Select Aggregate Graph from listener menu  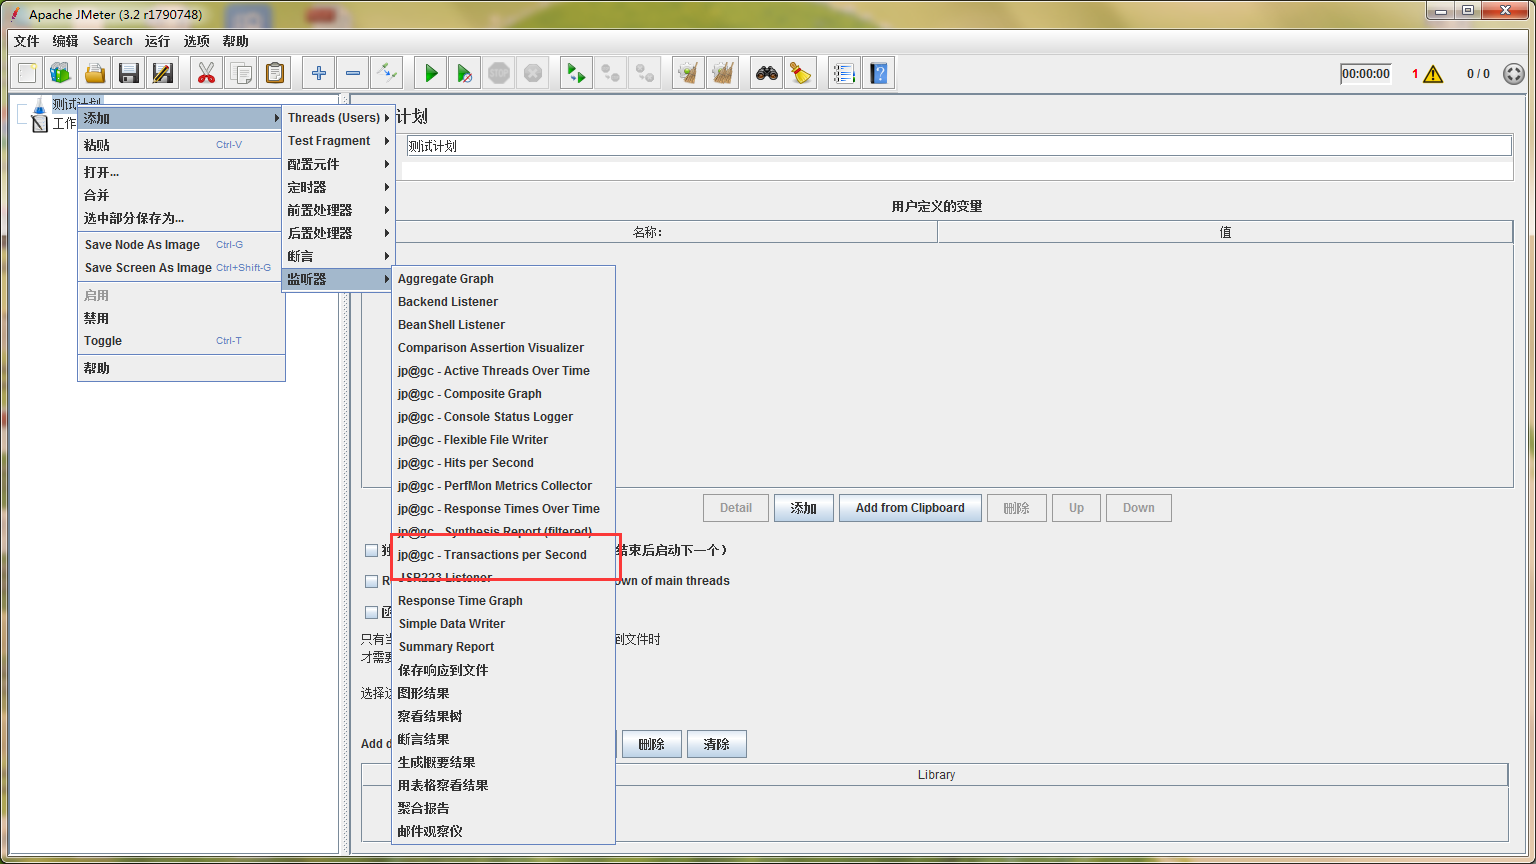(503, 279)
